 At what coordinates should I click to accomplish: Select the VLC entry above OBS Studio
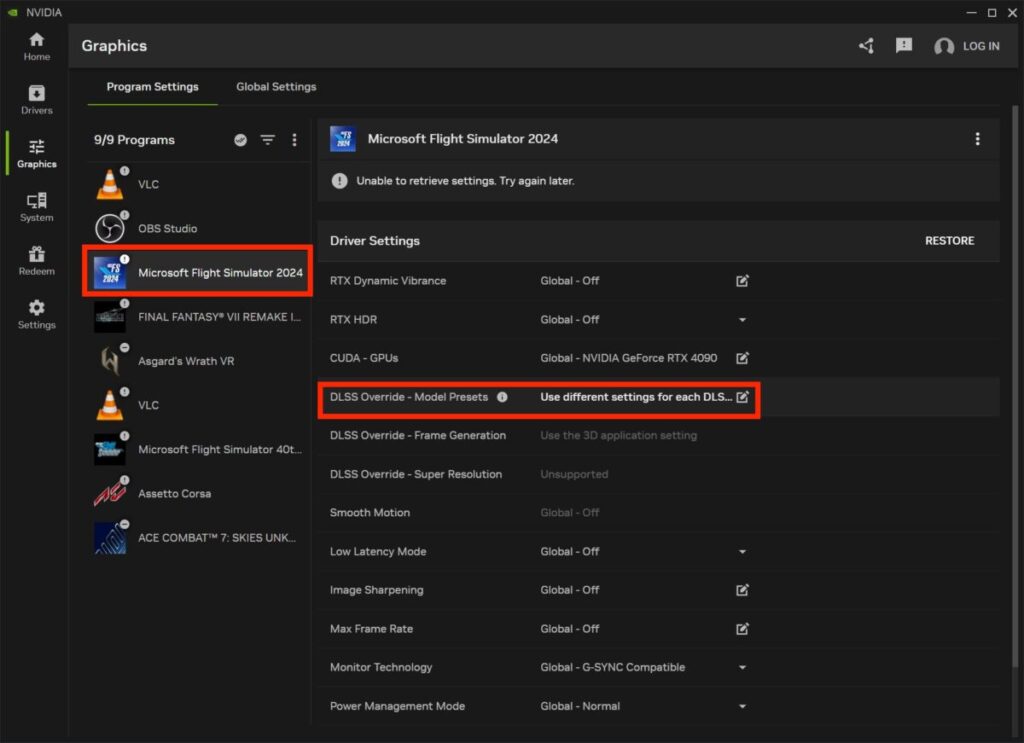pos(198,184)
